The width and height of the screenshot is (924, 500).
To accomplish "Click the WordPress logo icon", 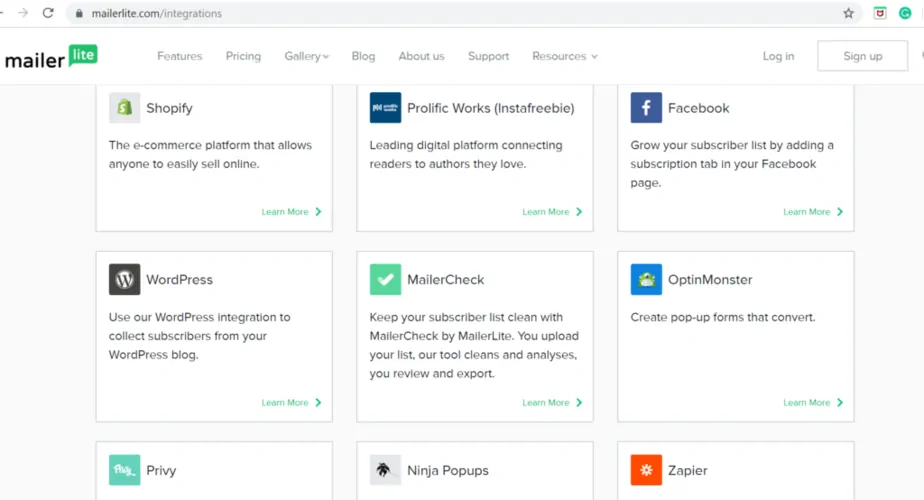I will click(x=124, y=279).
